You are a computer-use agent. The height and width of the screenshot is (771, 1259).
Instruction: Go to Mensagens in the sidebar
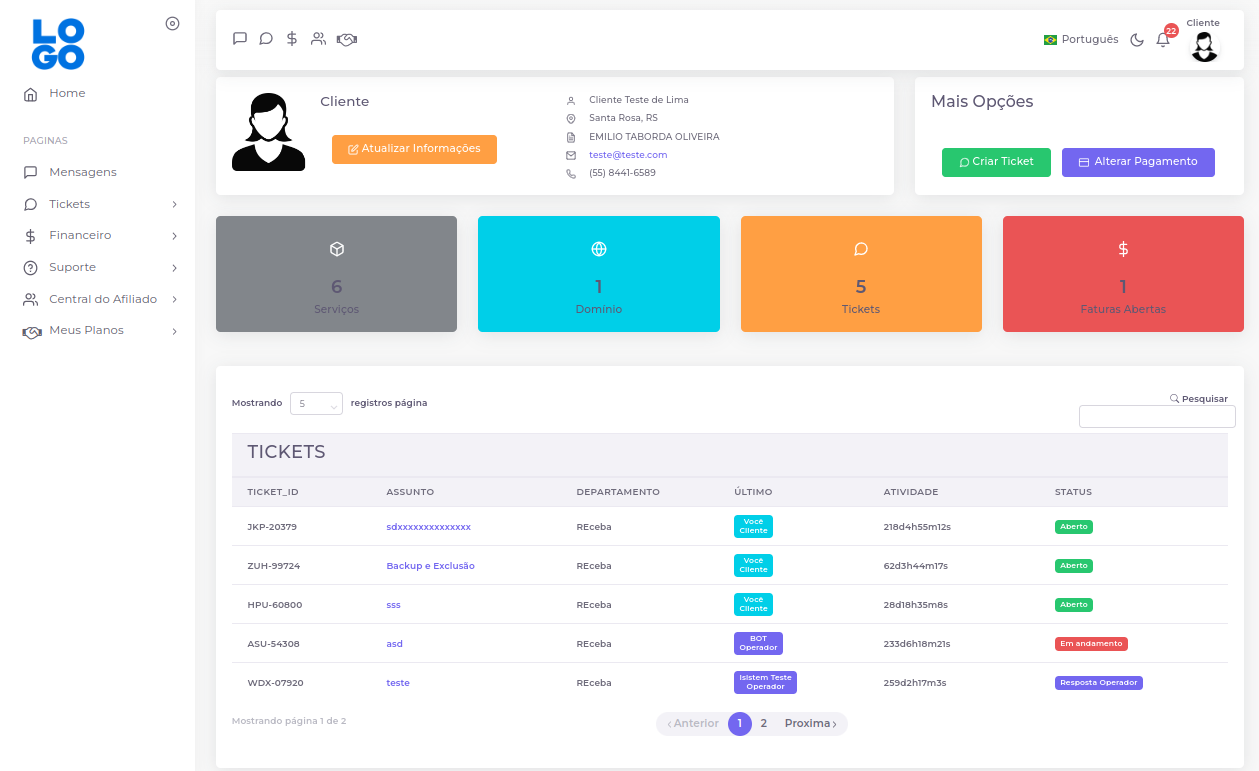click(82, 172)
